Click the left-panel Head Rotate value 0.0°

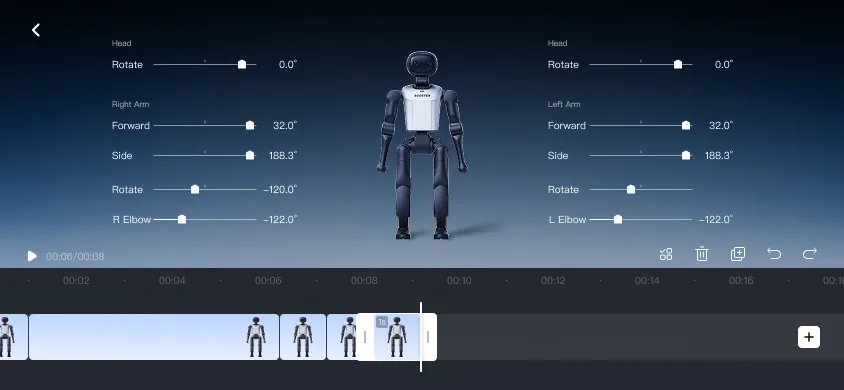click(x=288, y=65)
